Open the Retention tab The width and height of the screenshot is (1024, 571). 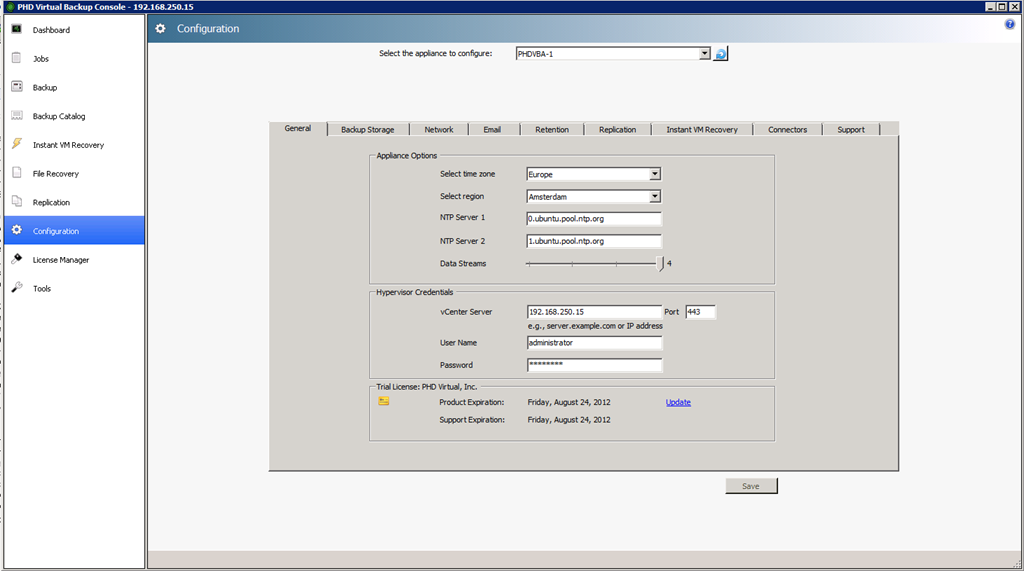[552, 129]
